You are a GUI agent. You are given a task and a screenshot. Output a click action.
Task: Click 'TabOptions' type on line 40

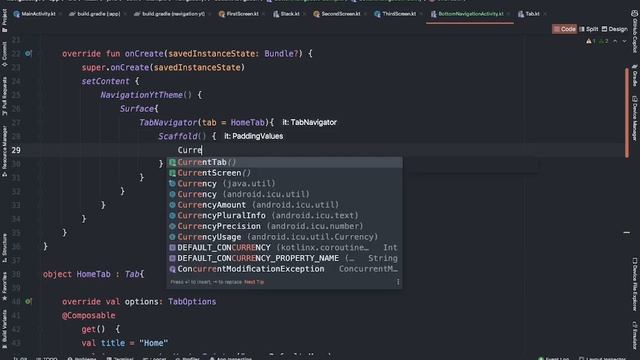click(192, 302)
